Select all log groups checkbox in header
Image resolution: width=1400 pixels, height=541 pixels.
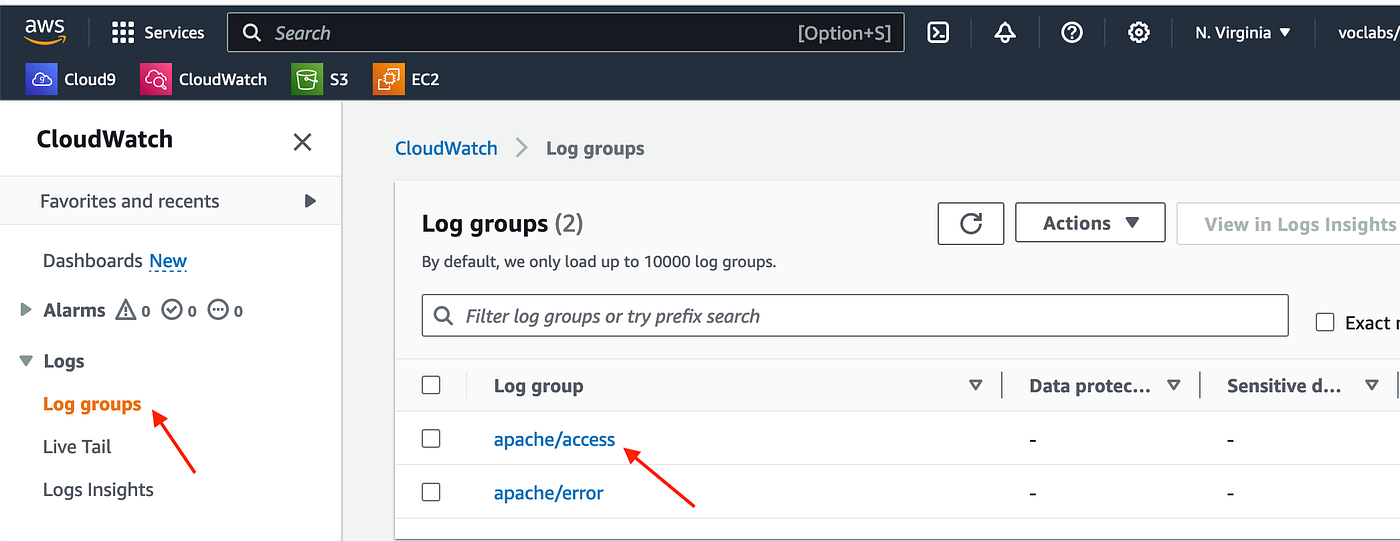click(x=431, y=385)
